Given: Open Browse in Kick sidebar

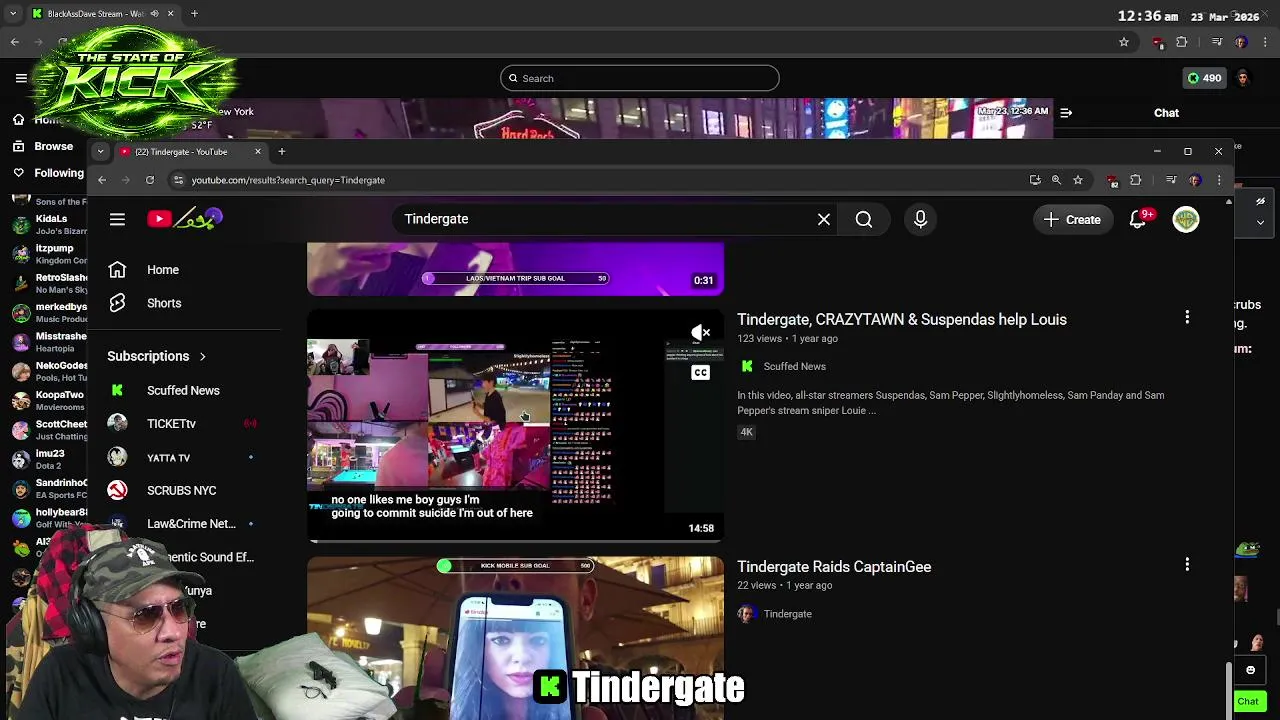Looking at the screenshot, I should click(x=53, y=146).
